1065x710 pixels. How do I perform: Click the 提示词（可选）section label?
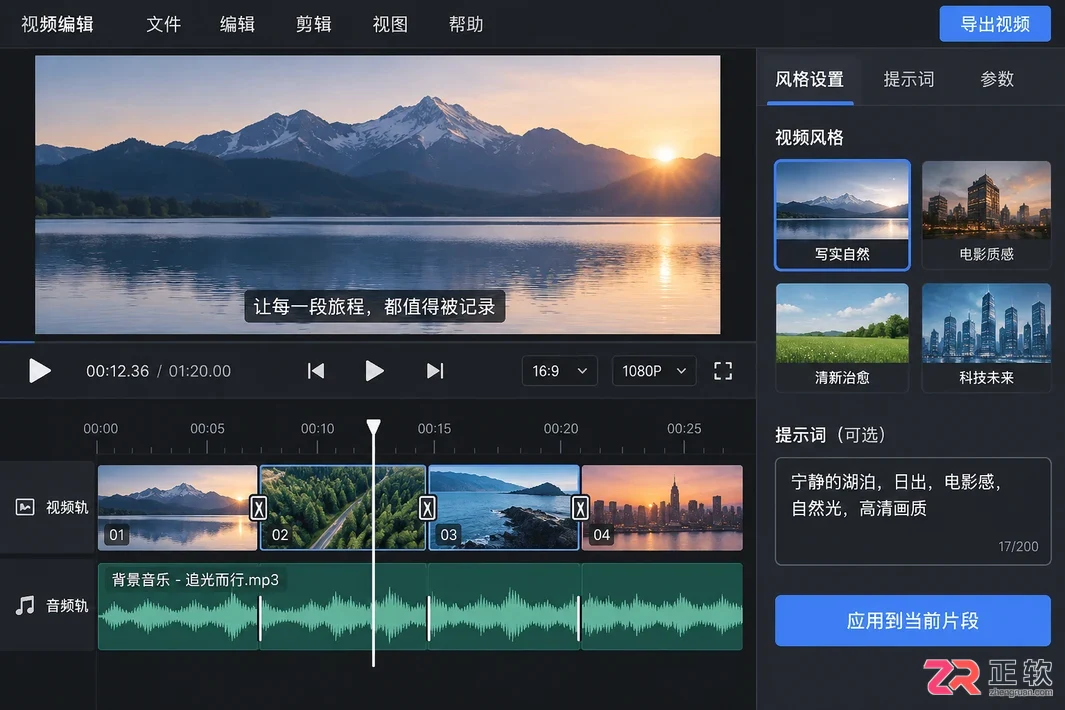pyautogui.click(x=831, y=435)
